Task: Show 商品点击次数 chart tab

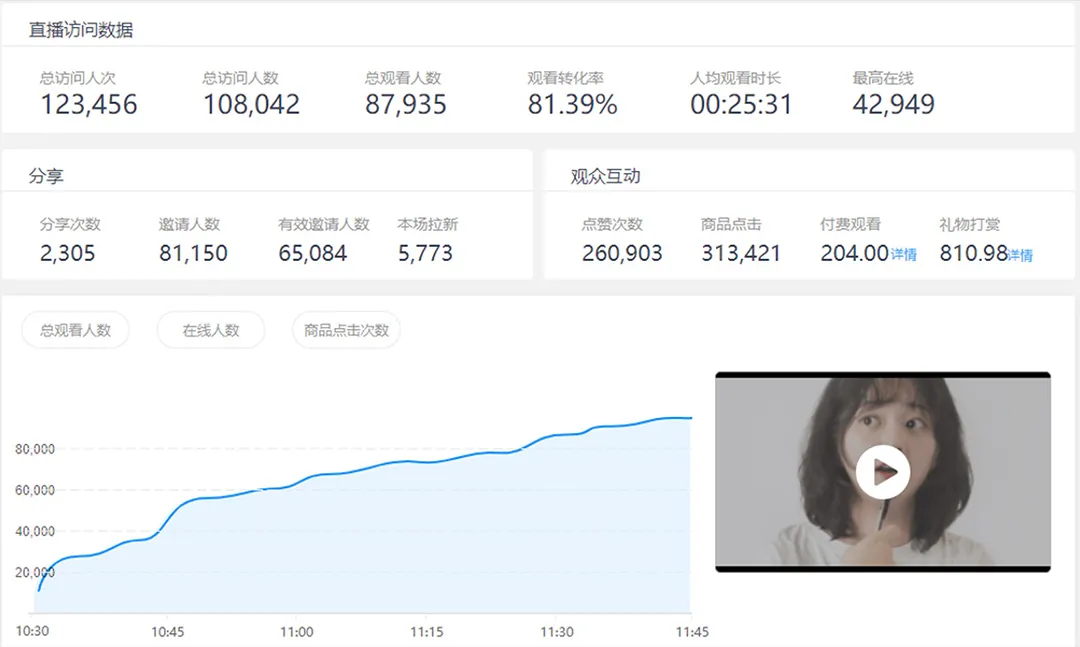Action: click(346, 330)
